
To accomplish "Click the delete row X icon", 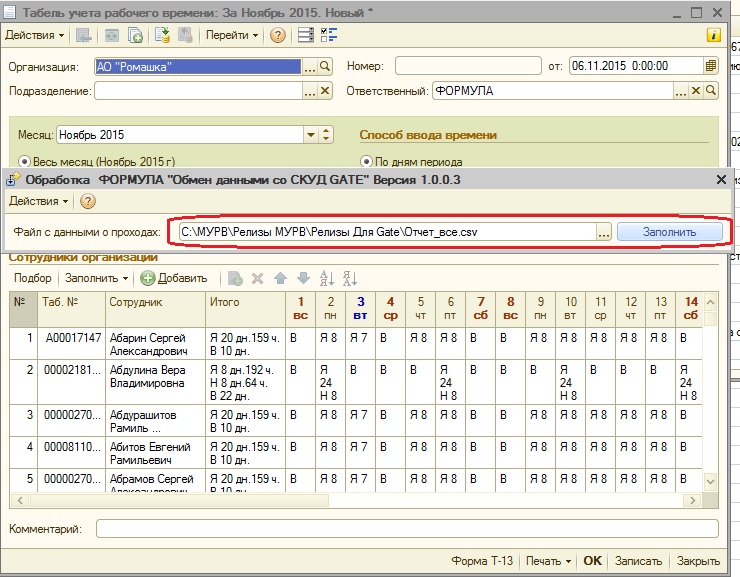I will [x=257, y=278].
